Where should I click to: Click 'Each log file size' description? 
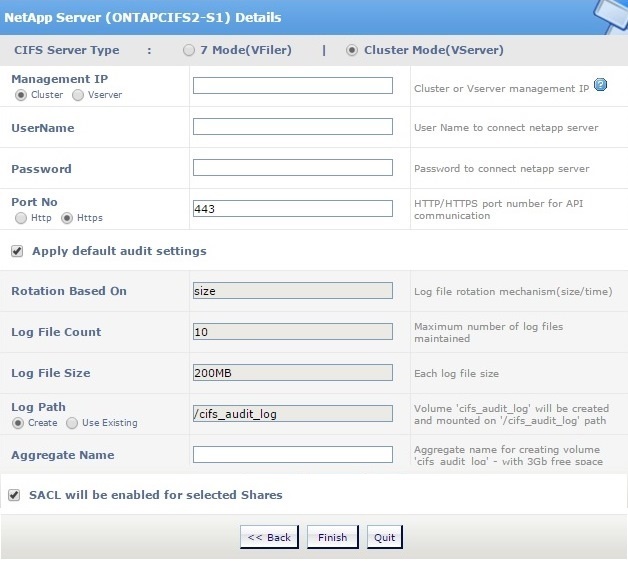457,374
